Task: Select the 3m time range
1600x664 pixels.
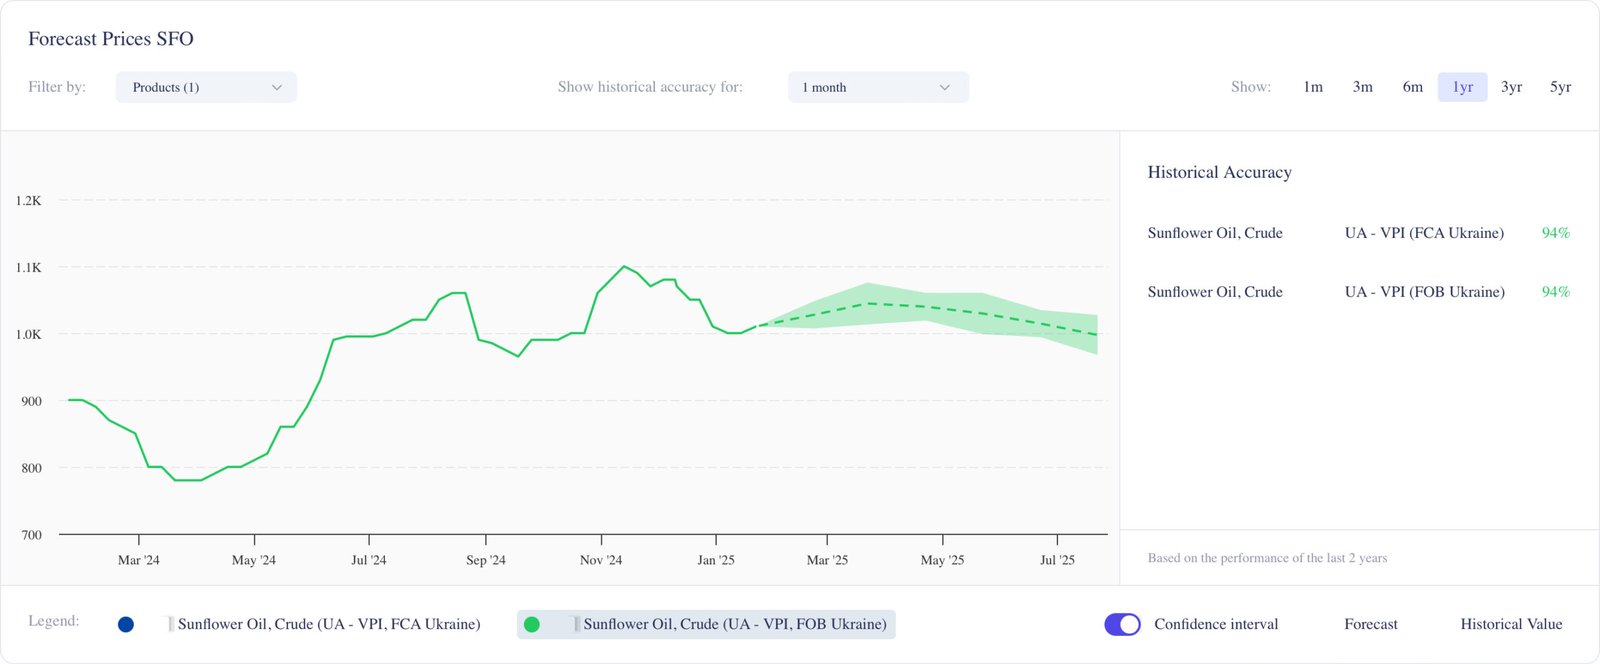Action: (1362, 87)
